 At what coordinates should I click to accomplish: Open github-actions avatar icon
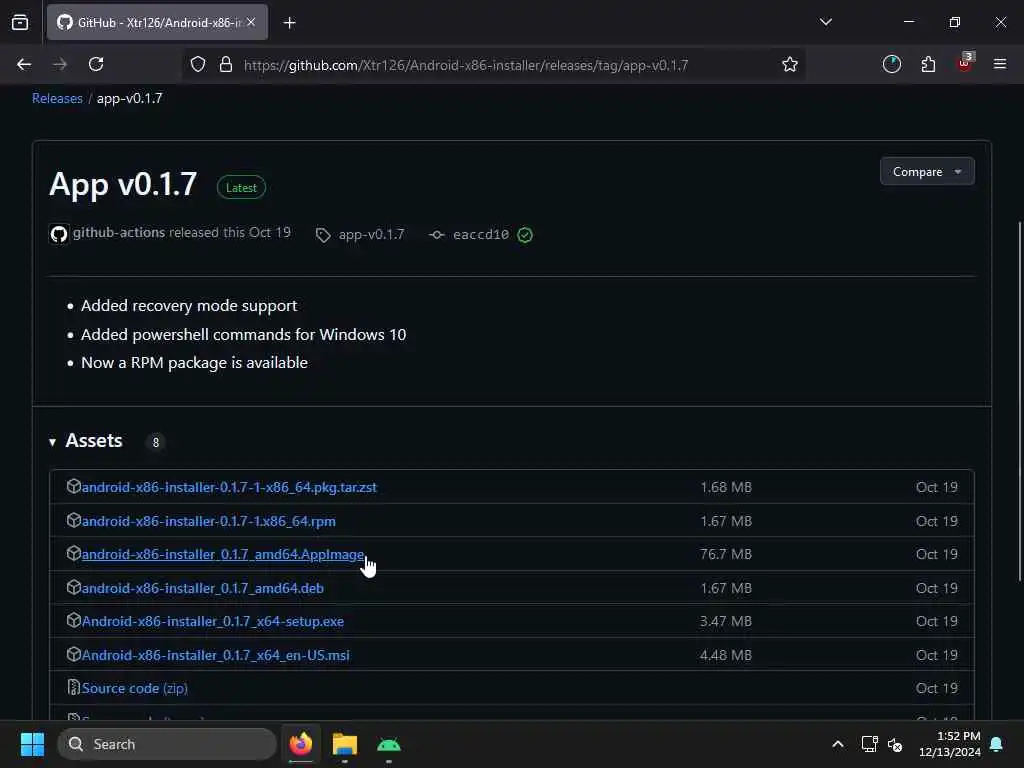pos(59,234)
